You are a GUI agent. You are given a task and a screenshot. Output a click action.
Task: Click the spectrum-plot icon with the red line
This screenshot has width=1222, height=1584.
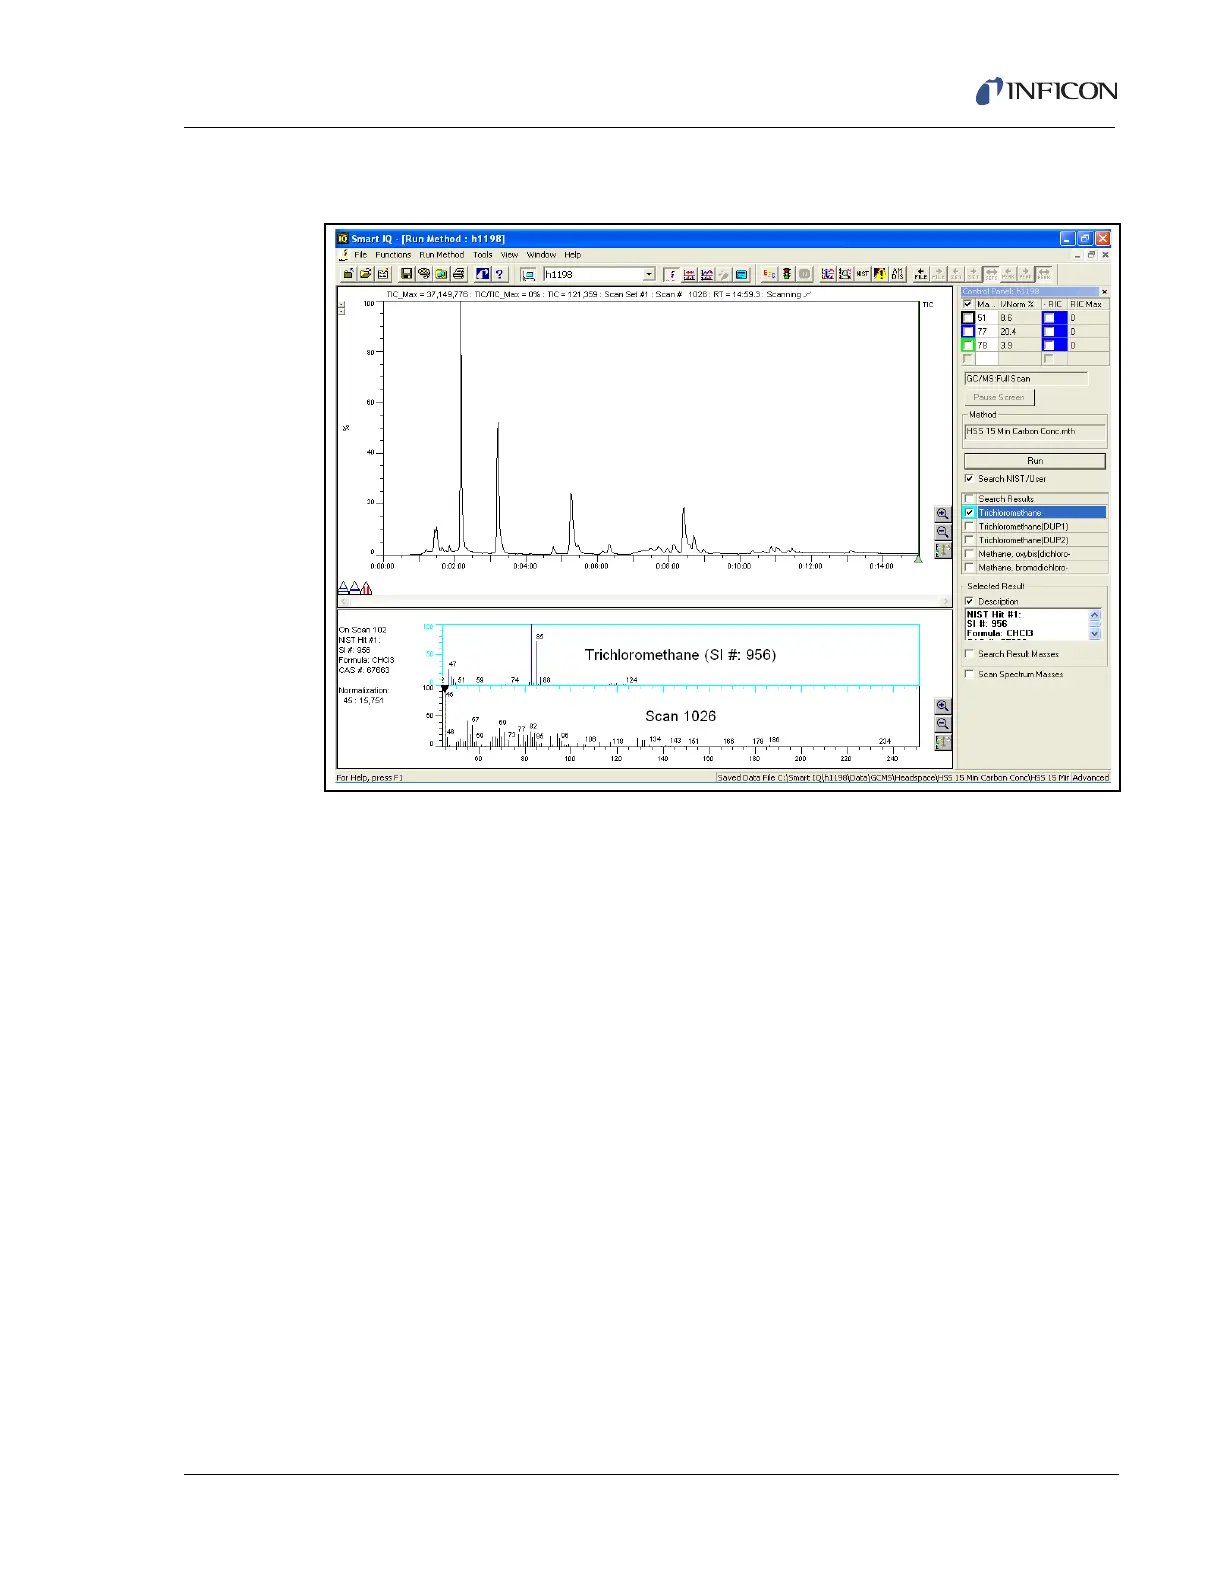(689, 274)
